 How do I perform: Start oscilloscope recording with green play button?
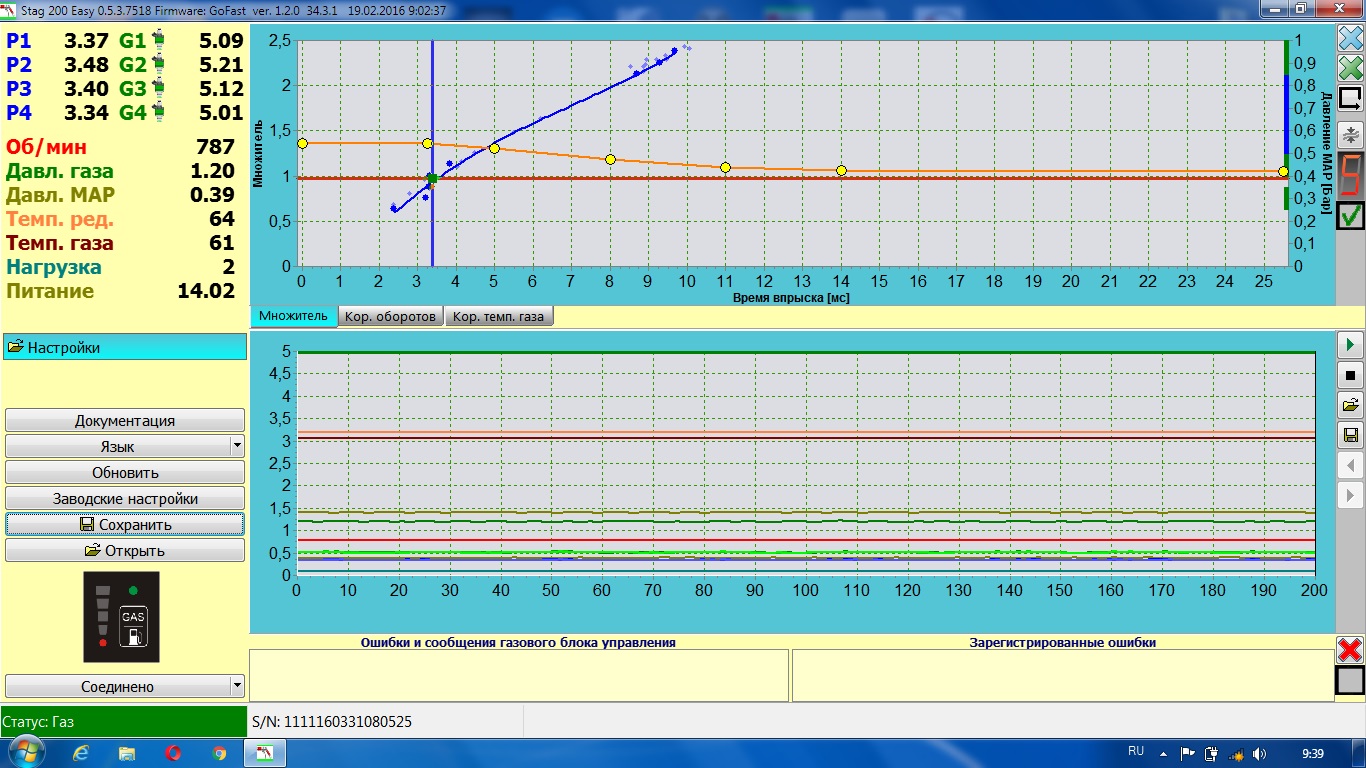pos(1350,345)
